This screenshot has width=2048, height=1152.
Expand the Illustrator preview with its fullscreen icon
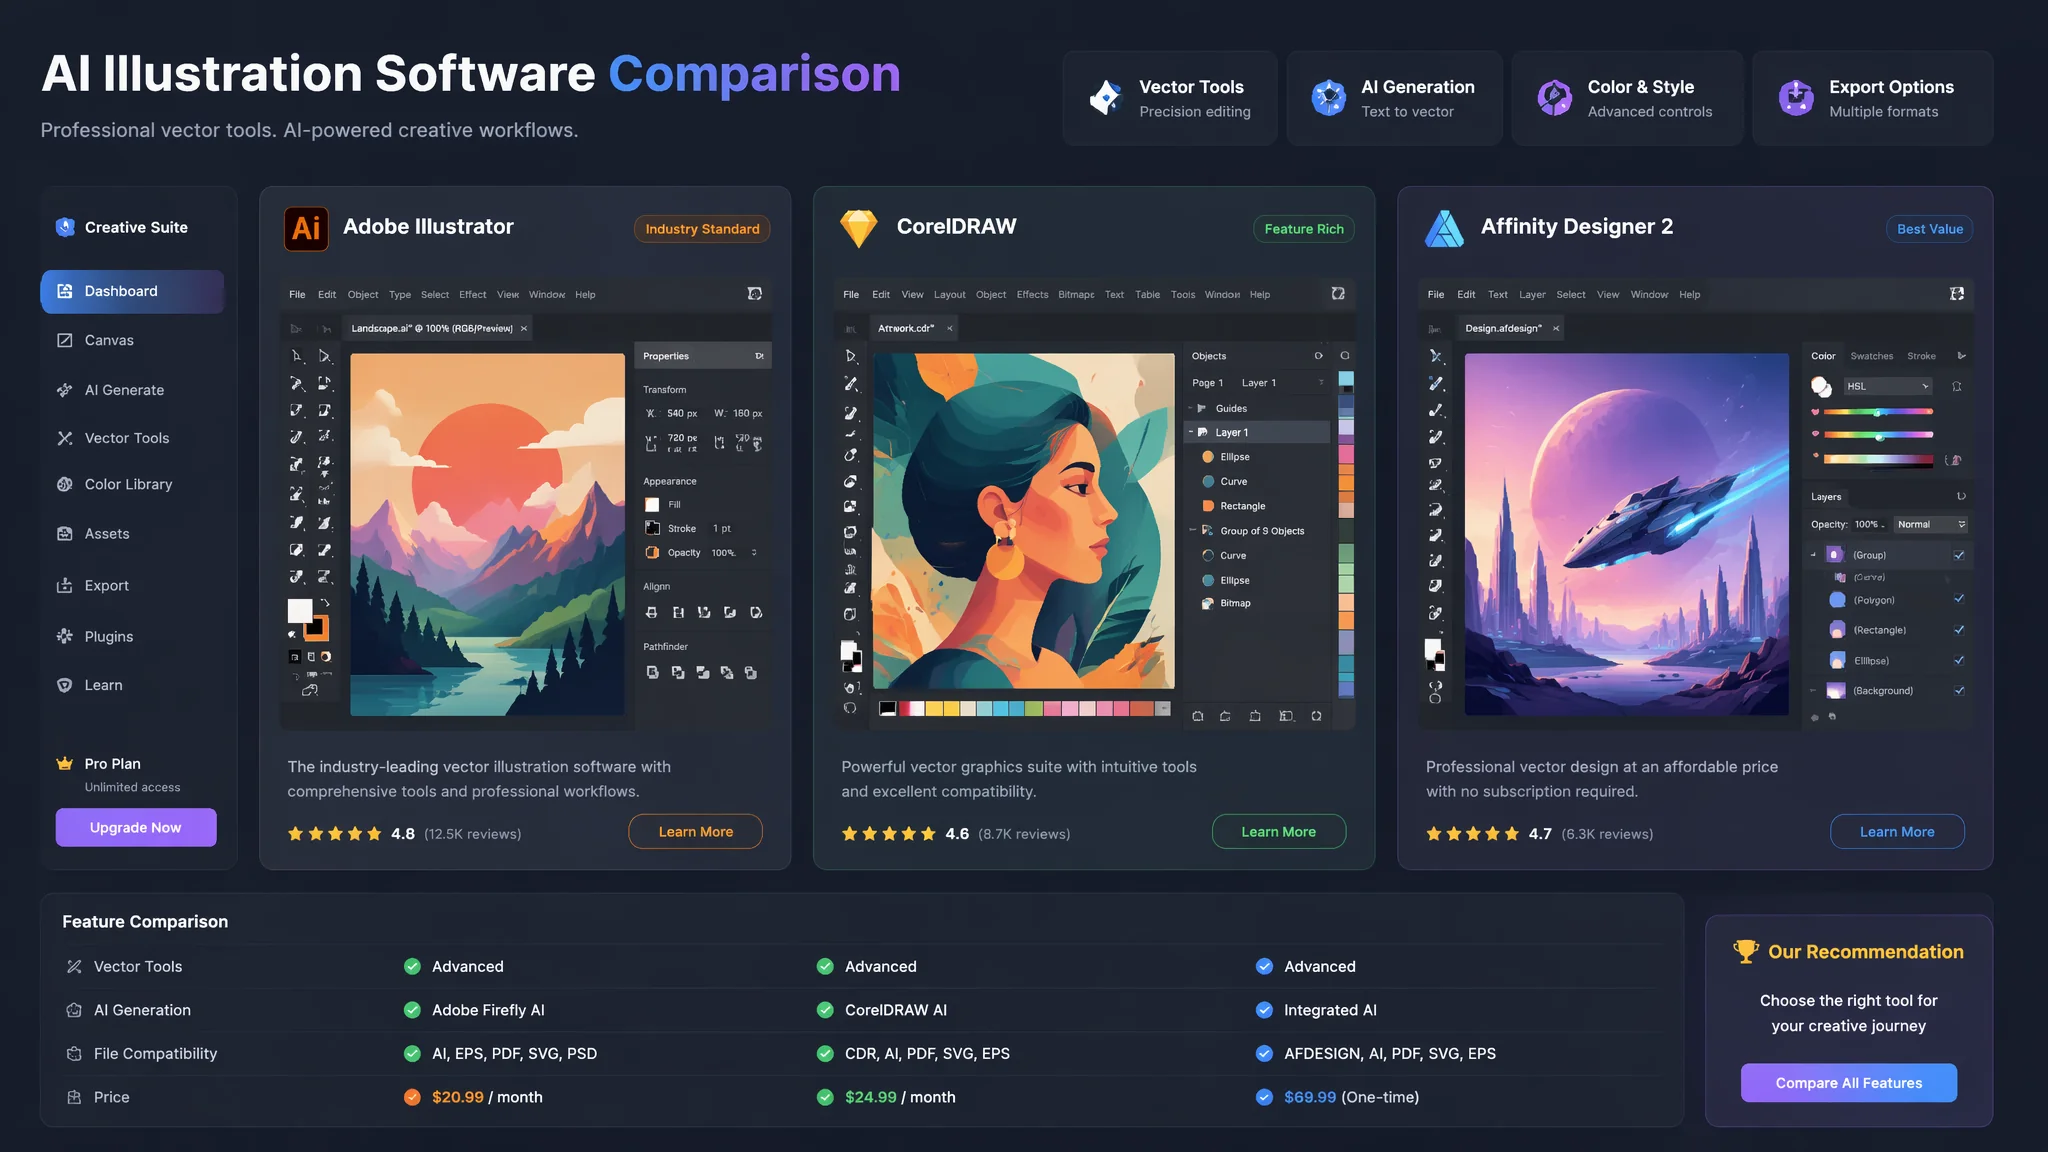[755, 294]
